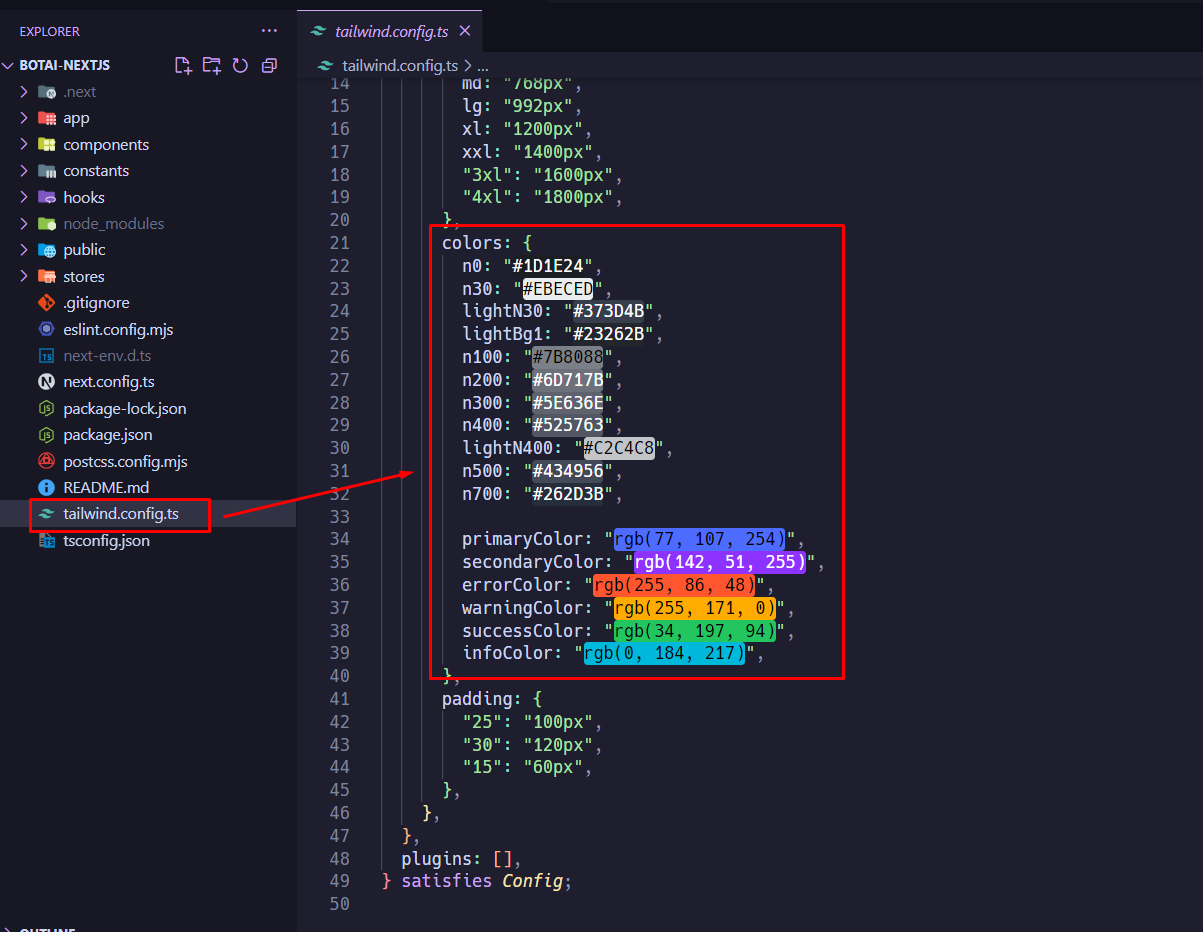Open next.config.ts file
The image size is (1203, 932).
click(108, 382)
